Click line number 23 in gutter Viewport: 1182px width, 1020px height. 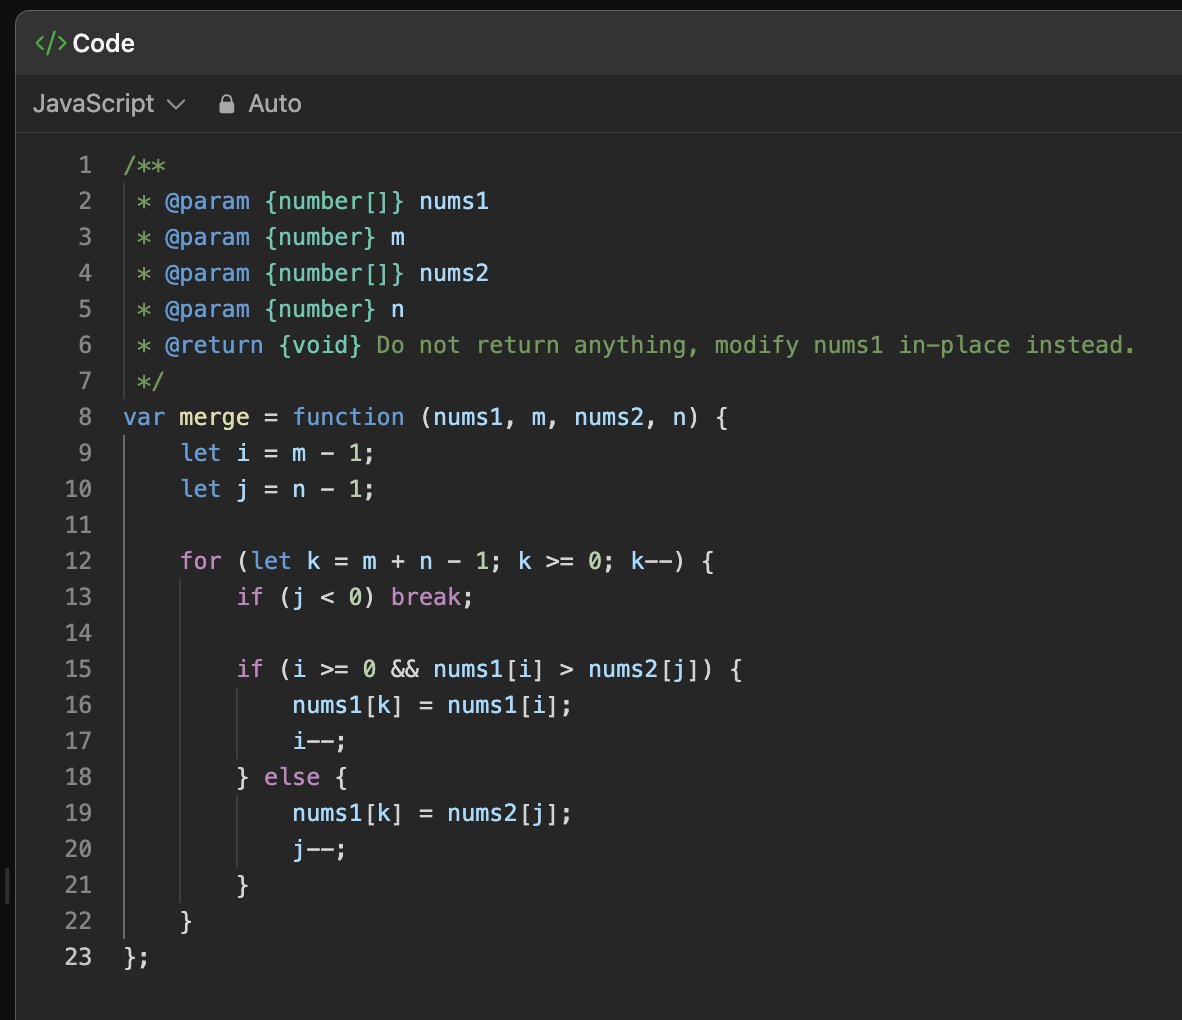[78, 957]
